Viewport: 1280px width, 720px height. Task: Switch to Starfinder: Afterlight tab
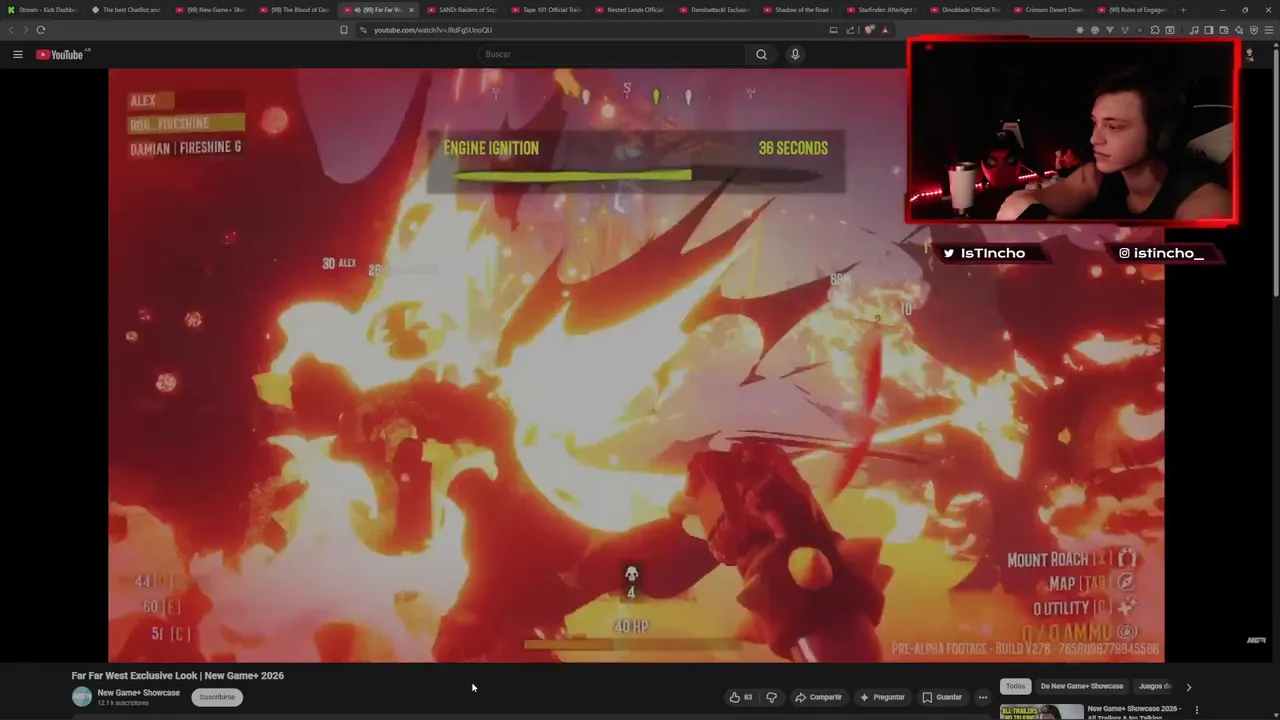pos(882,10)
